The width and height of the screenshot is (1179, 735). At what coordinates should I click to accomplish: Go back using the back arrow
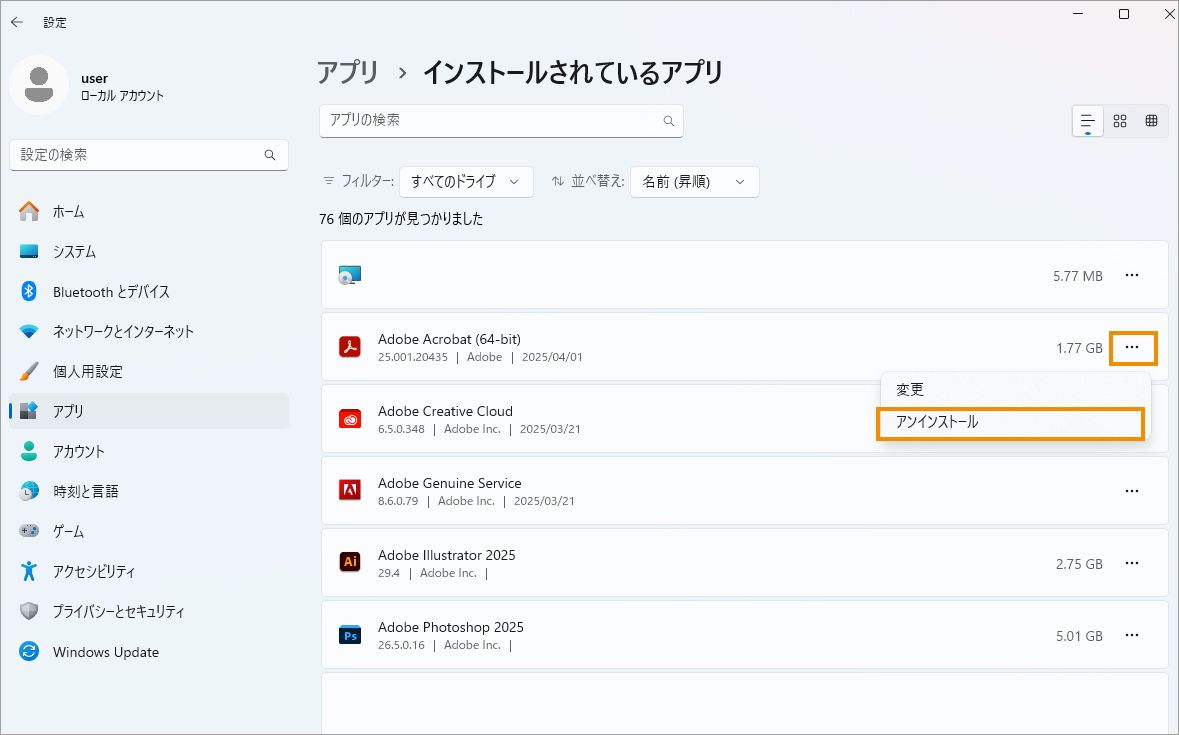click(17, 21)
